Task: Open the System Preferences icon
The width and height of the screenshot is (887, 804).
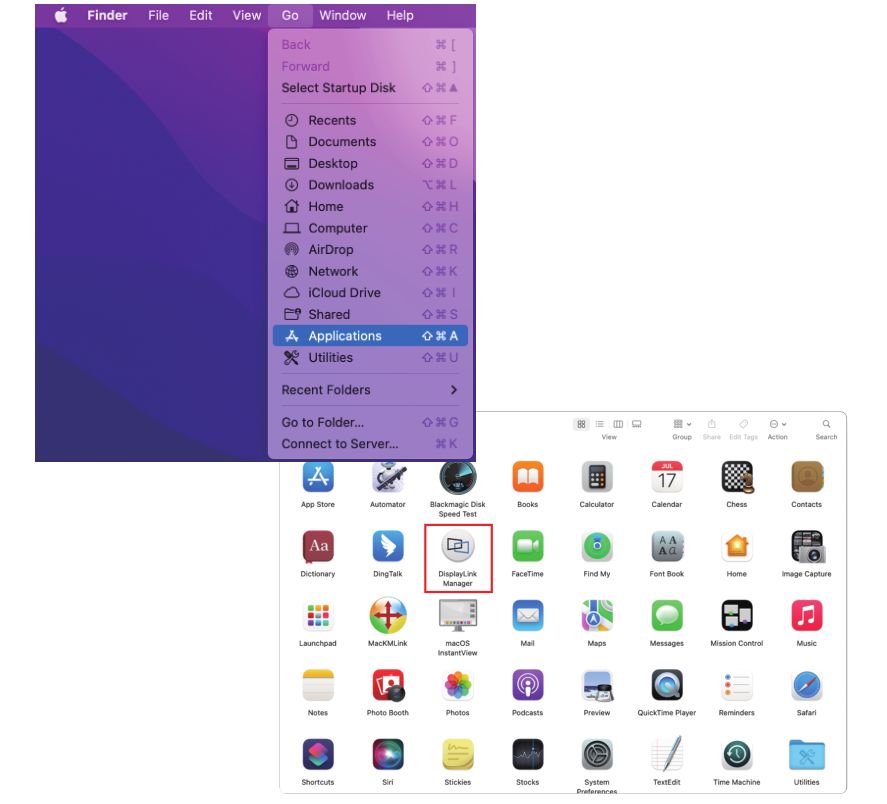Action: point(597,755)
